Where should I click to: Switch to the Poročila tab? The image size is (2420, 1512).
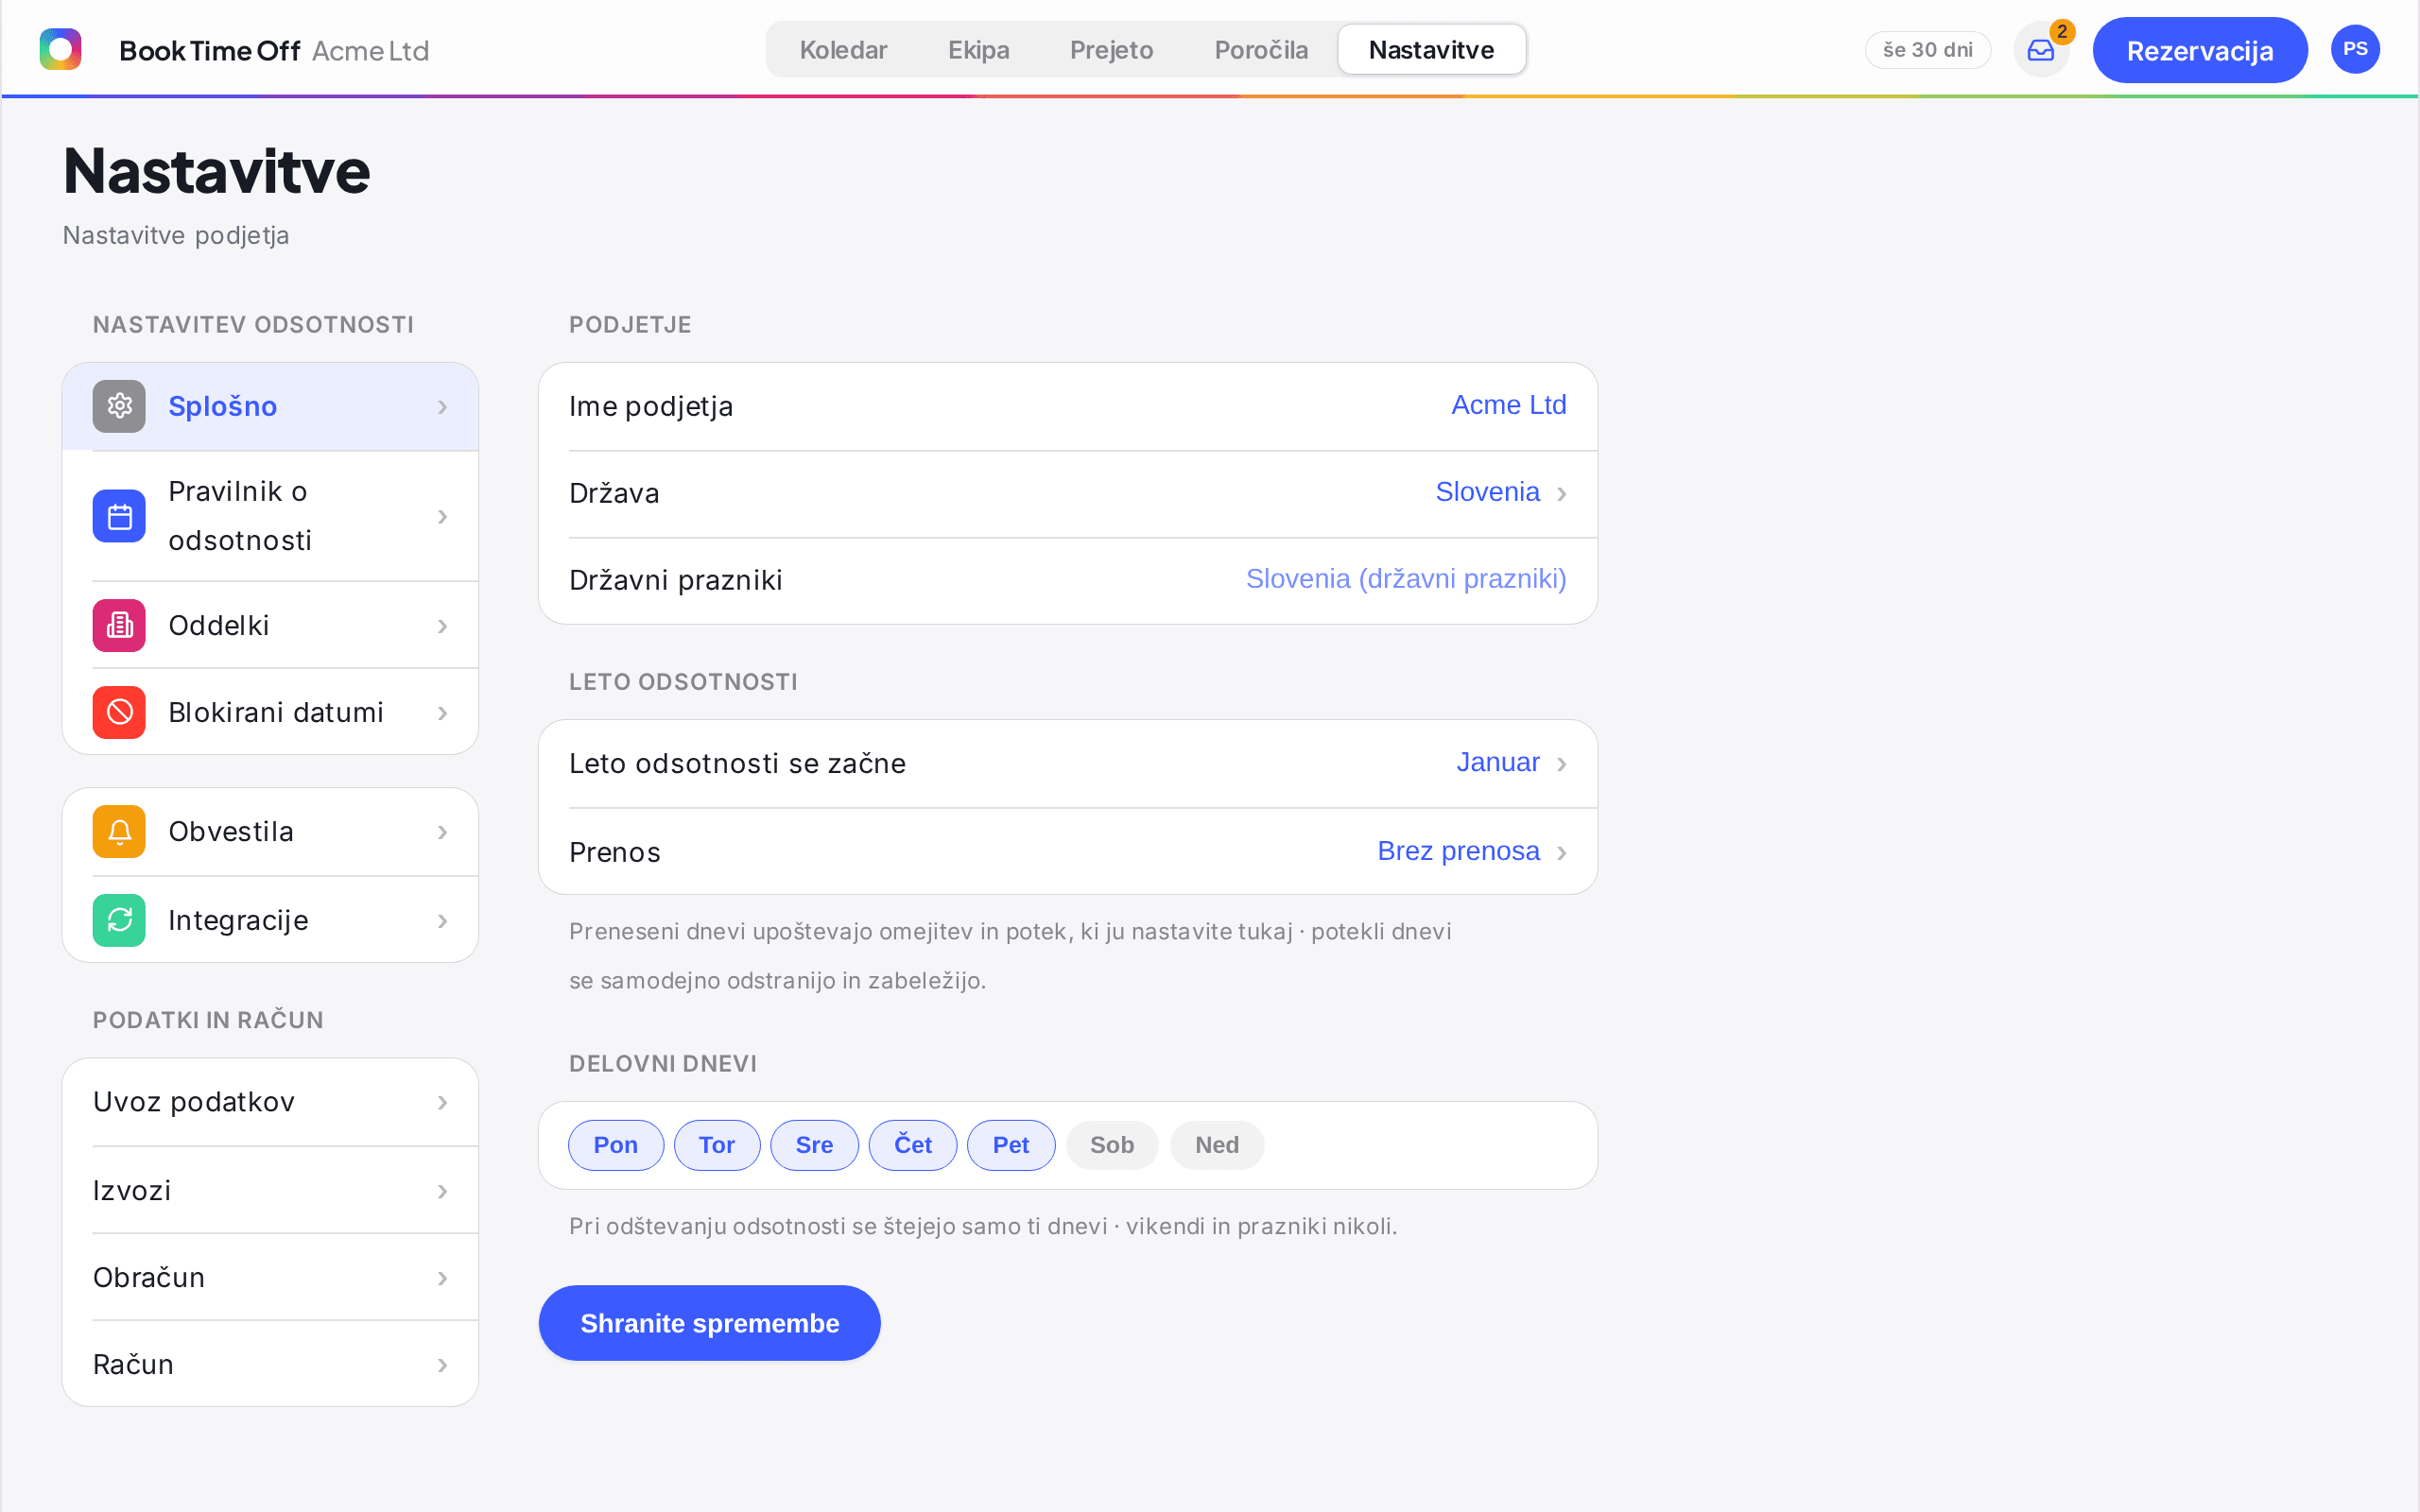point(1261,49)
